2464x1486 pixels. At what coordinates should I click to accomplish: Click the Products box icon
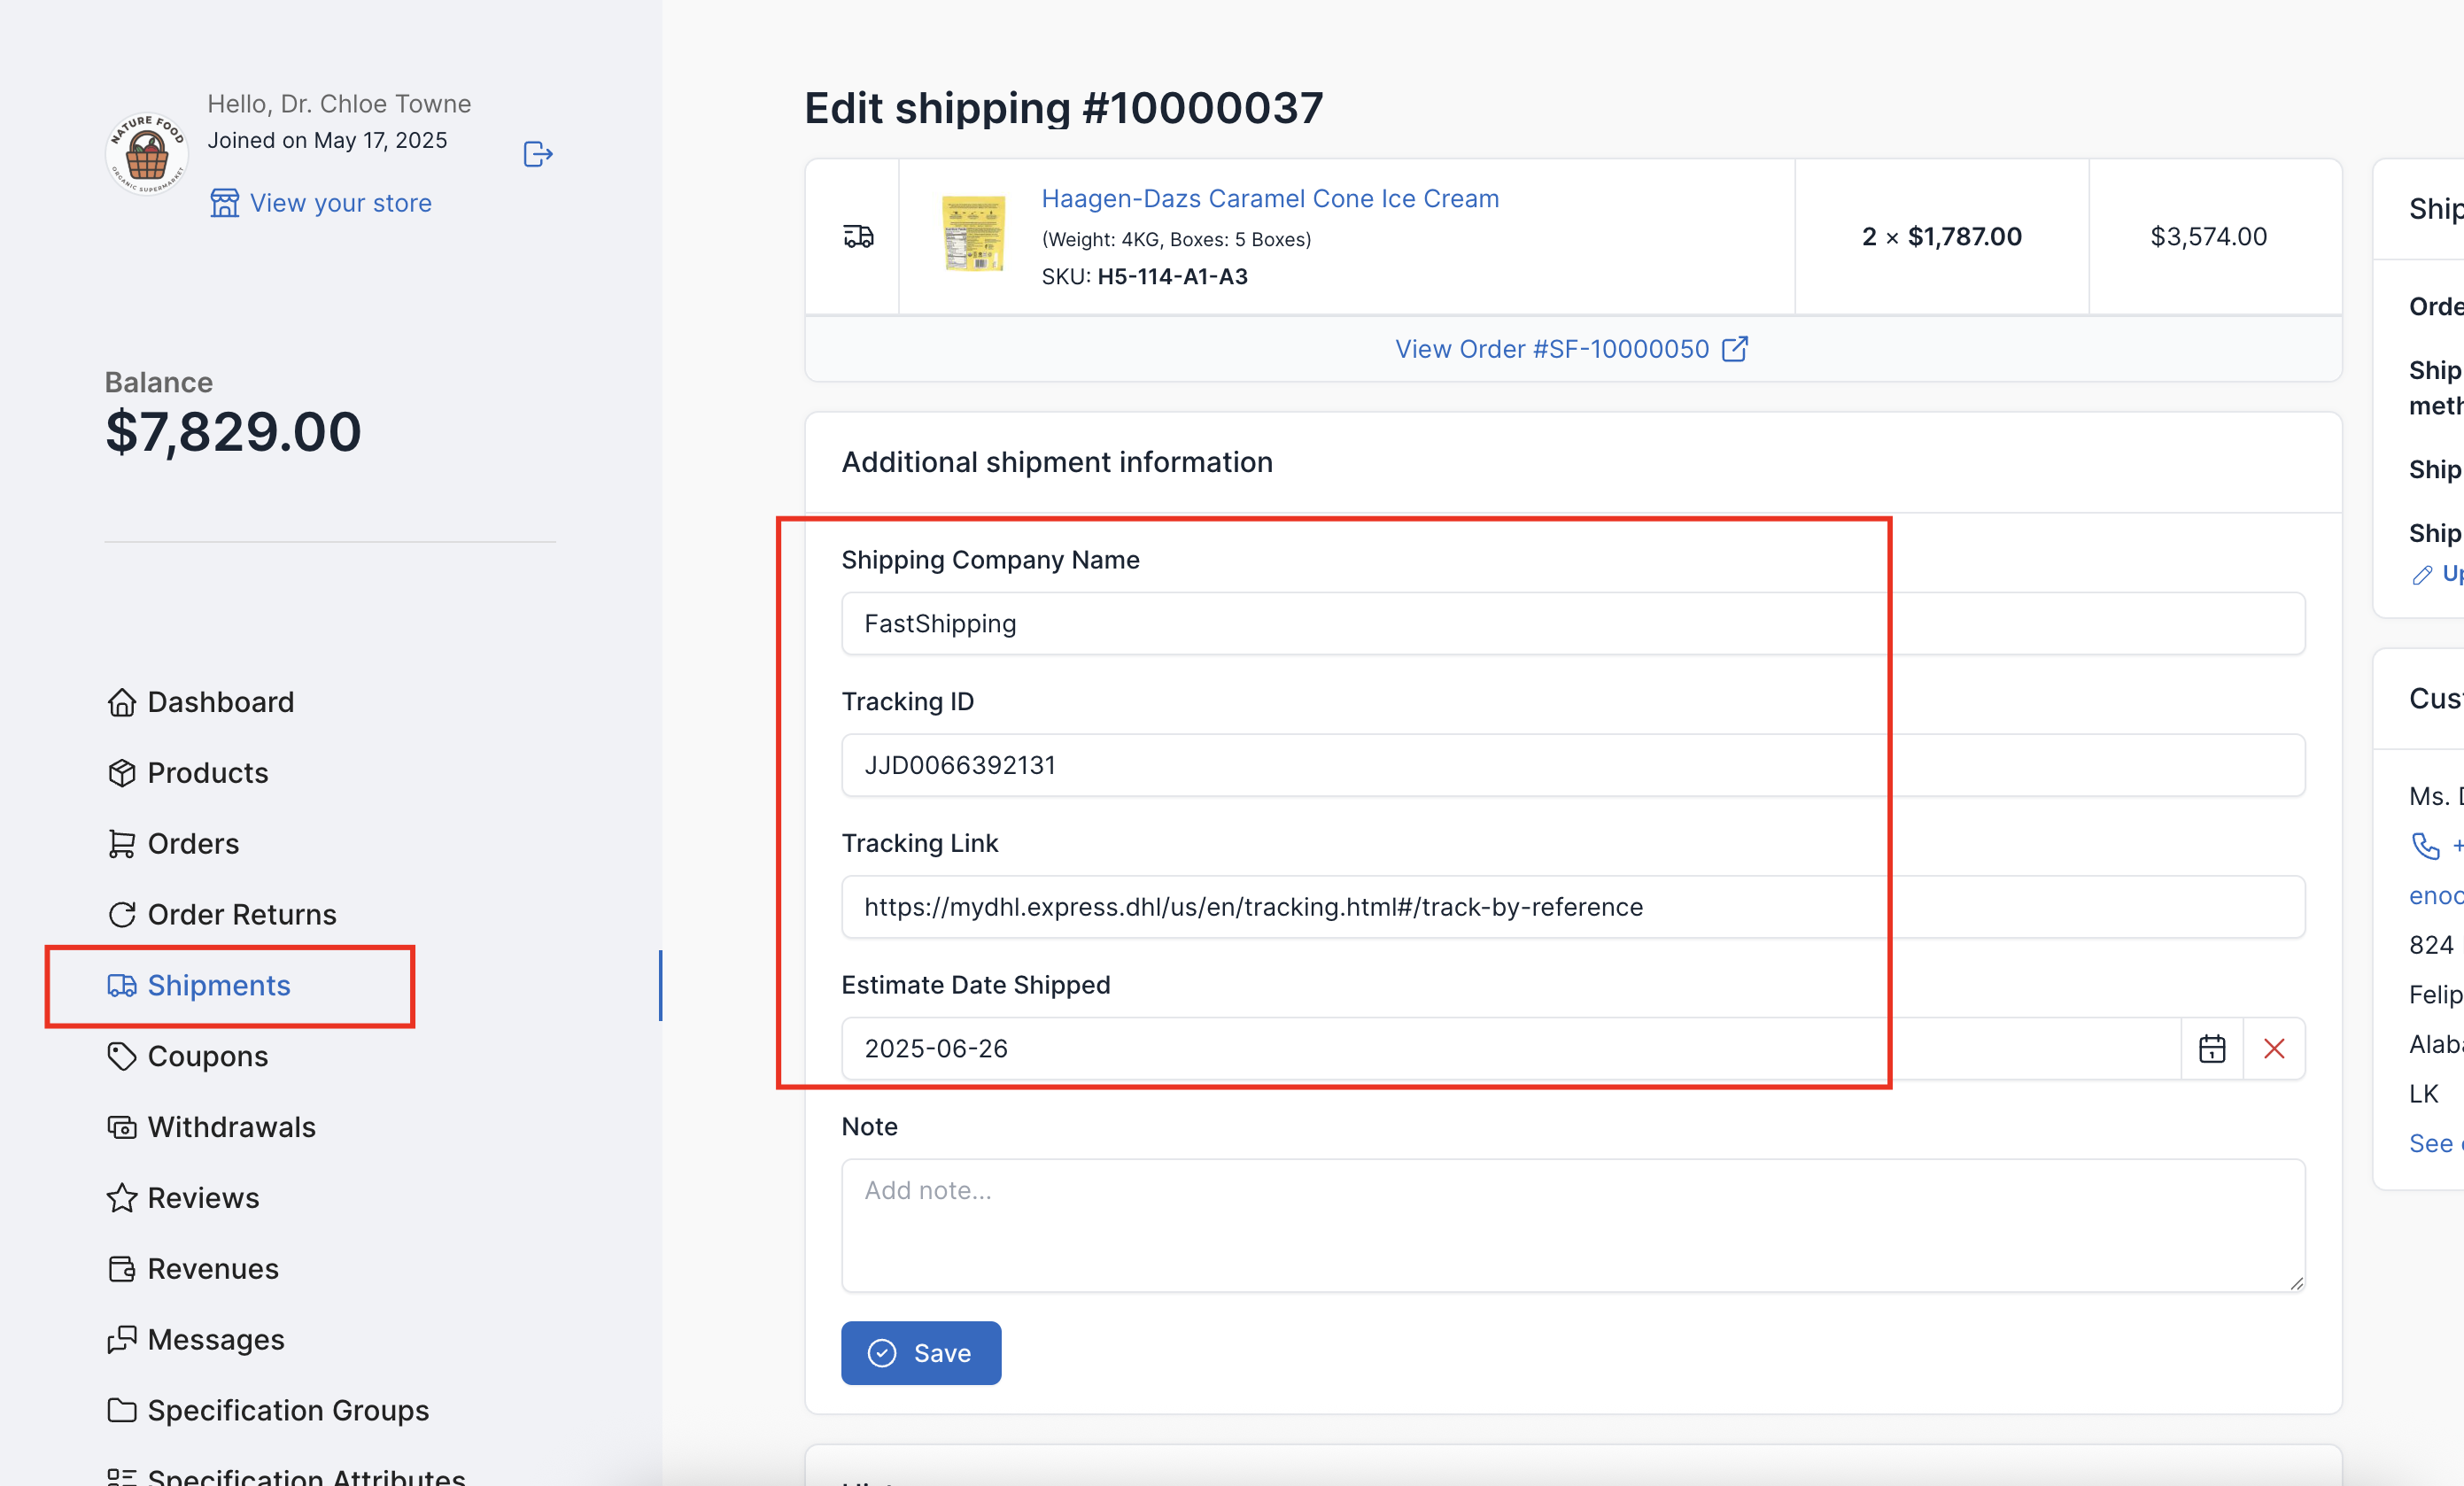click(122, 773)
